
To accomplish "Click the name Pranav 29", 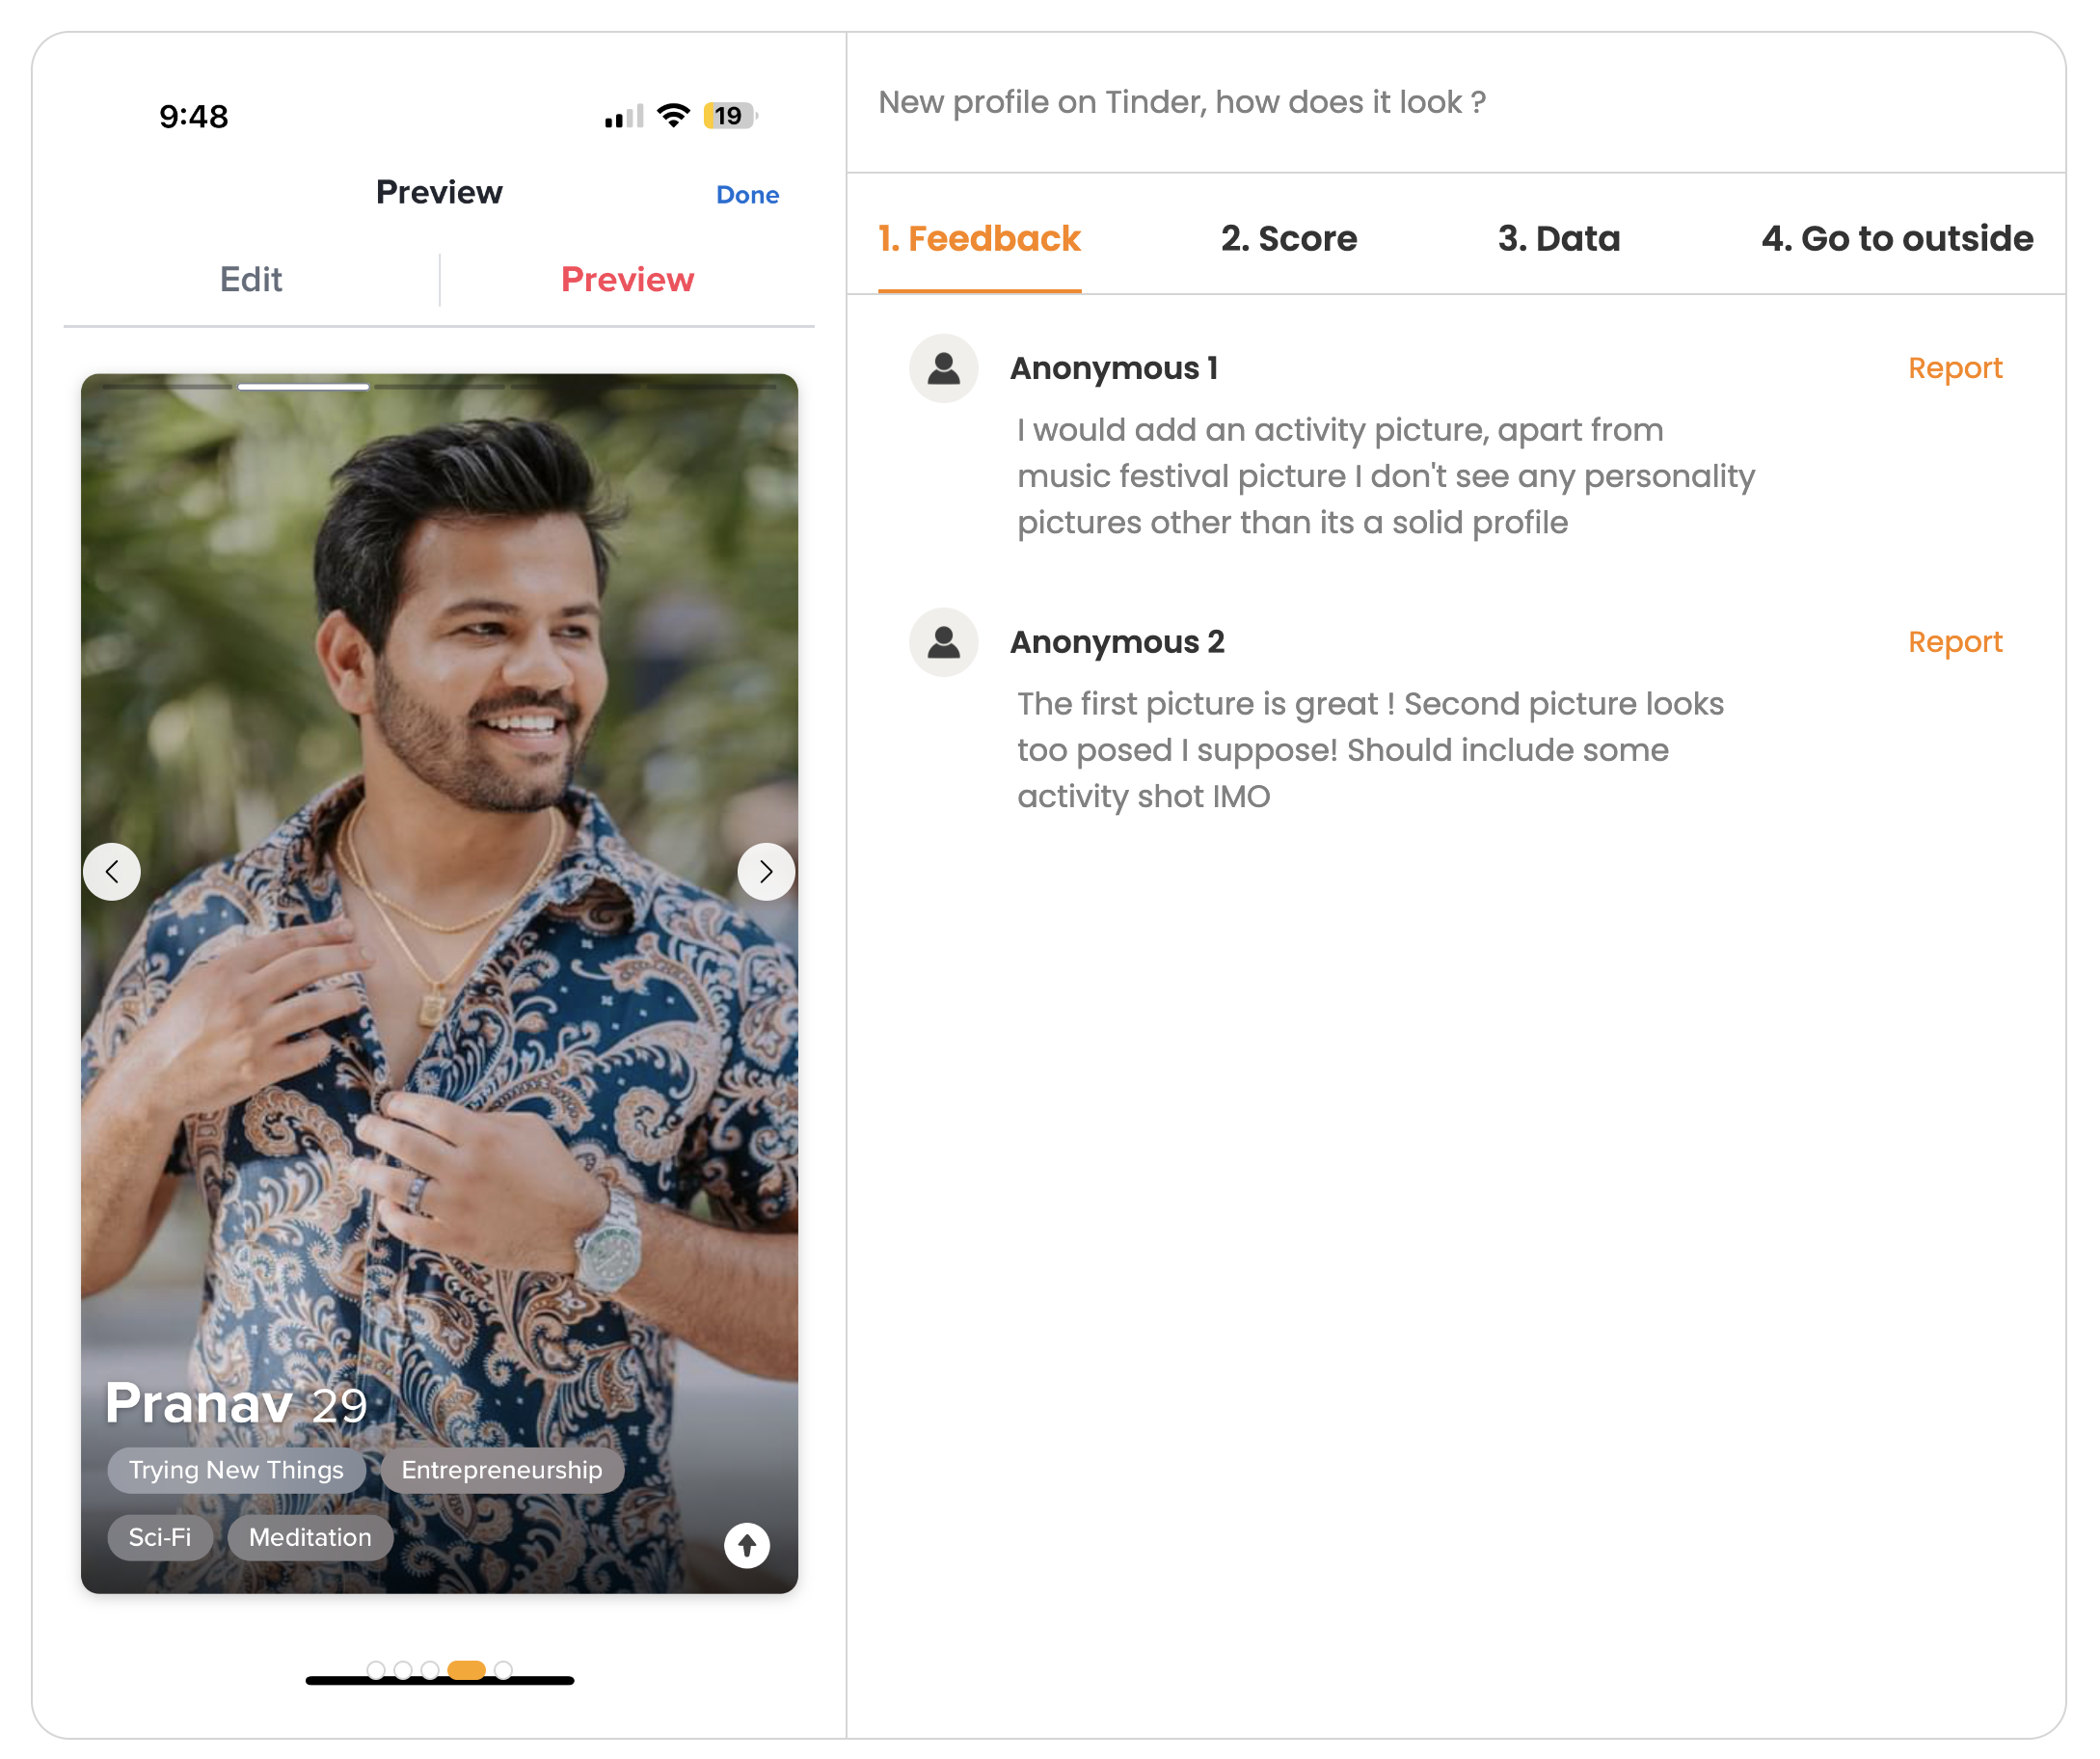I will tap(237, 1405).
